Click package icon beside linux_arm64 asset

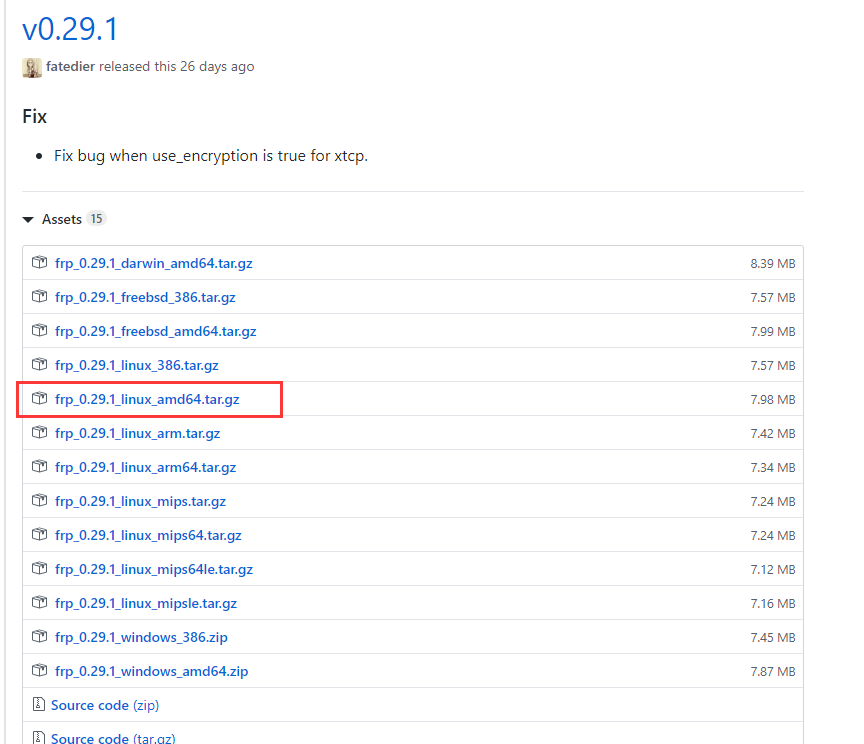40,466
